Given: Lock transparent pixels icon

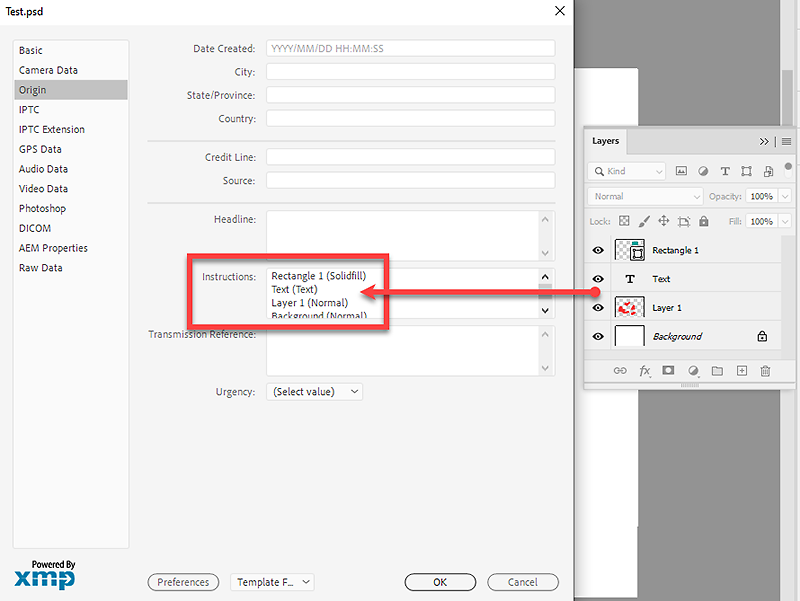Looking at the screenshot, I should (624, 221).
